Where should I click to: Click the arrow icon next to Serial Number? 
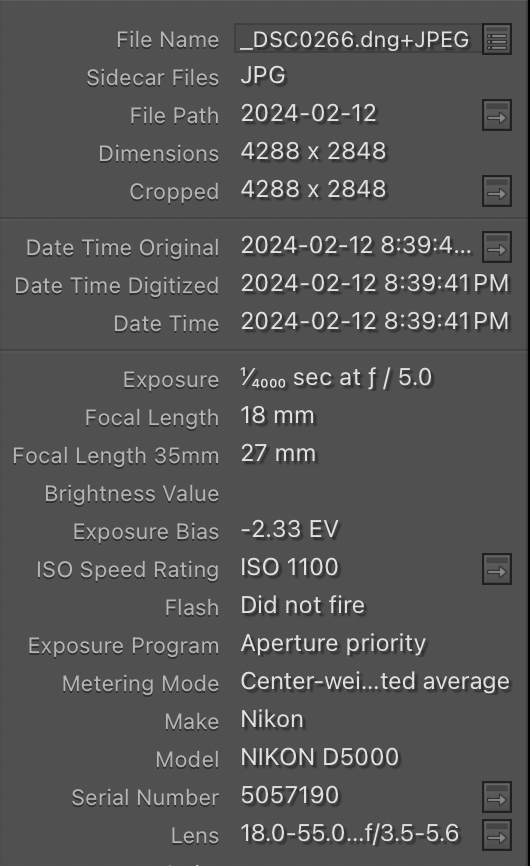pyautogui.click(x=497, y=797)
